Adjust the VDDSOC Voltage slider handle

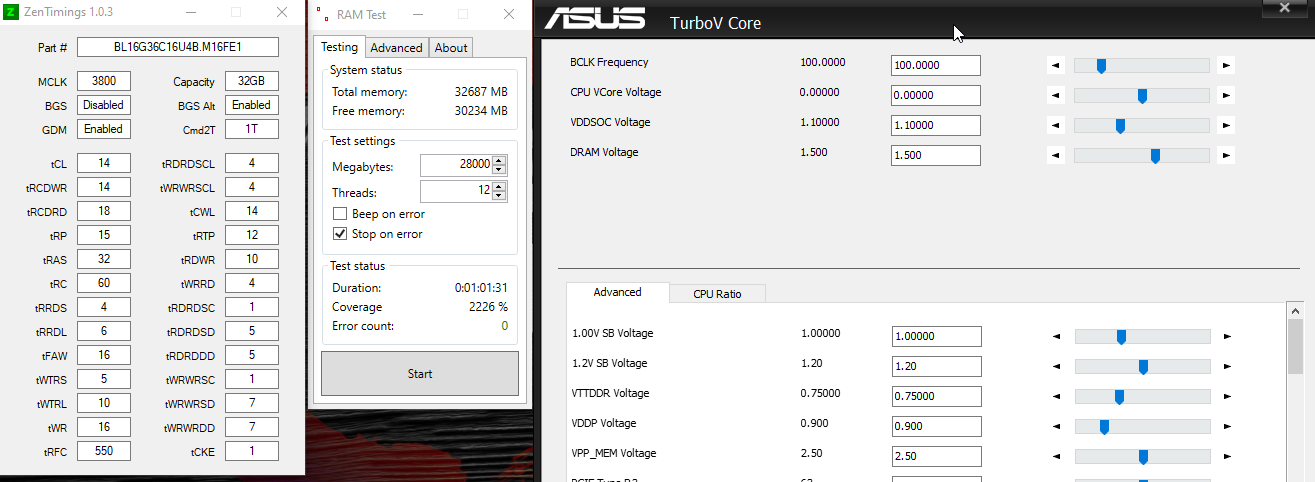[x=1120, y=126]
